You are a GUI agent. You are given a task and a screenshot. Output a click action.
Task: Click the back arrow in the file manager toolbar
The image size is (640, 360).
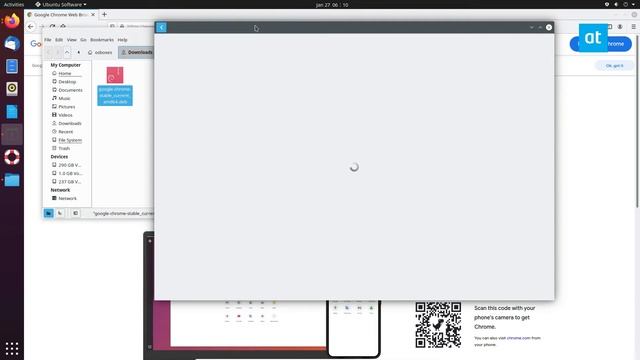[49, 52]
